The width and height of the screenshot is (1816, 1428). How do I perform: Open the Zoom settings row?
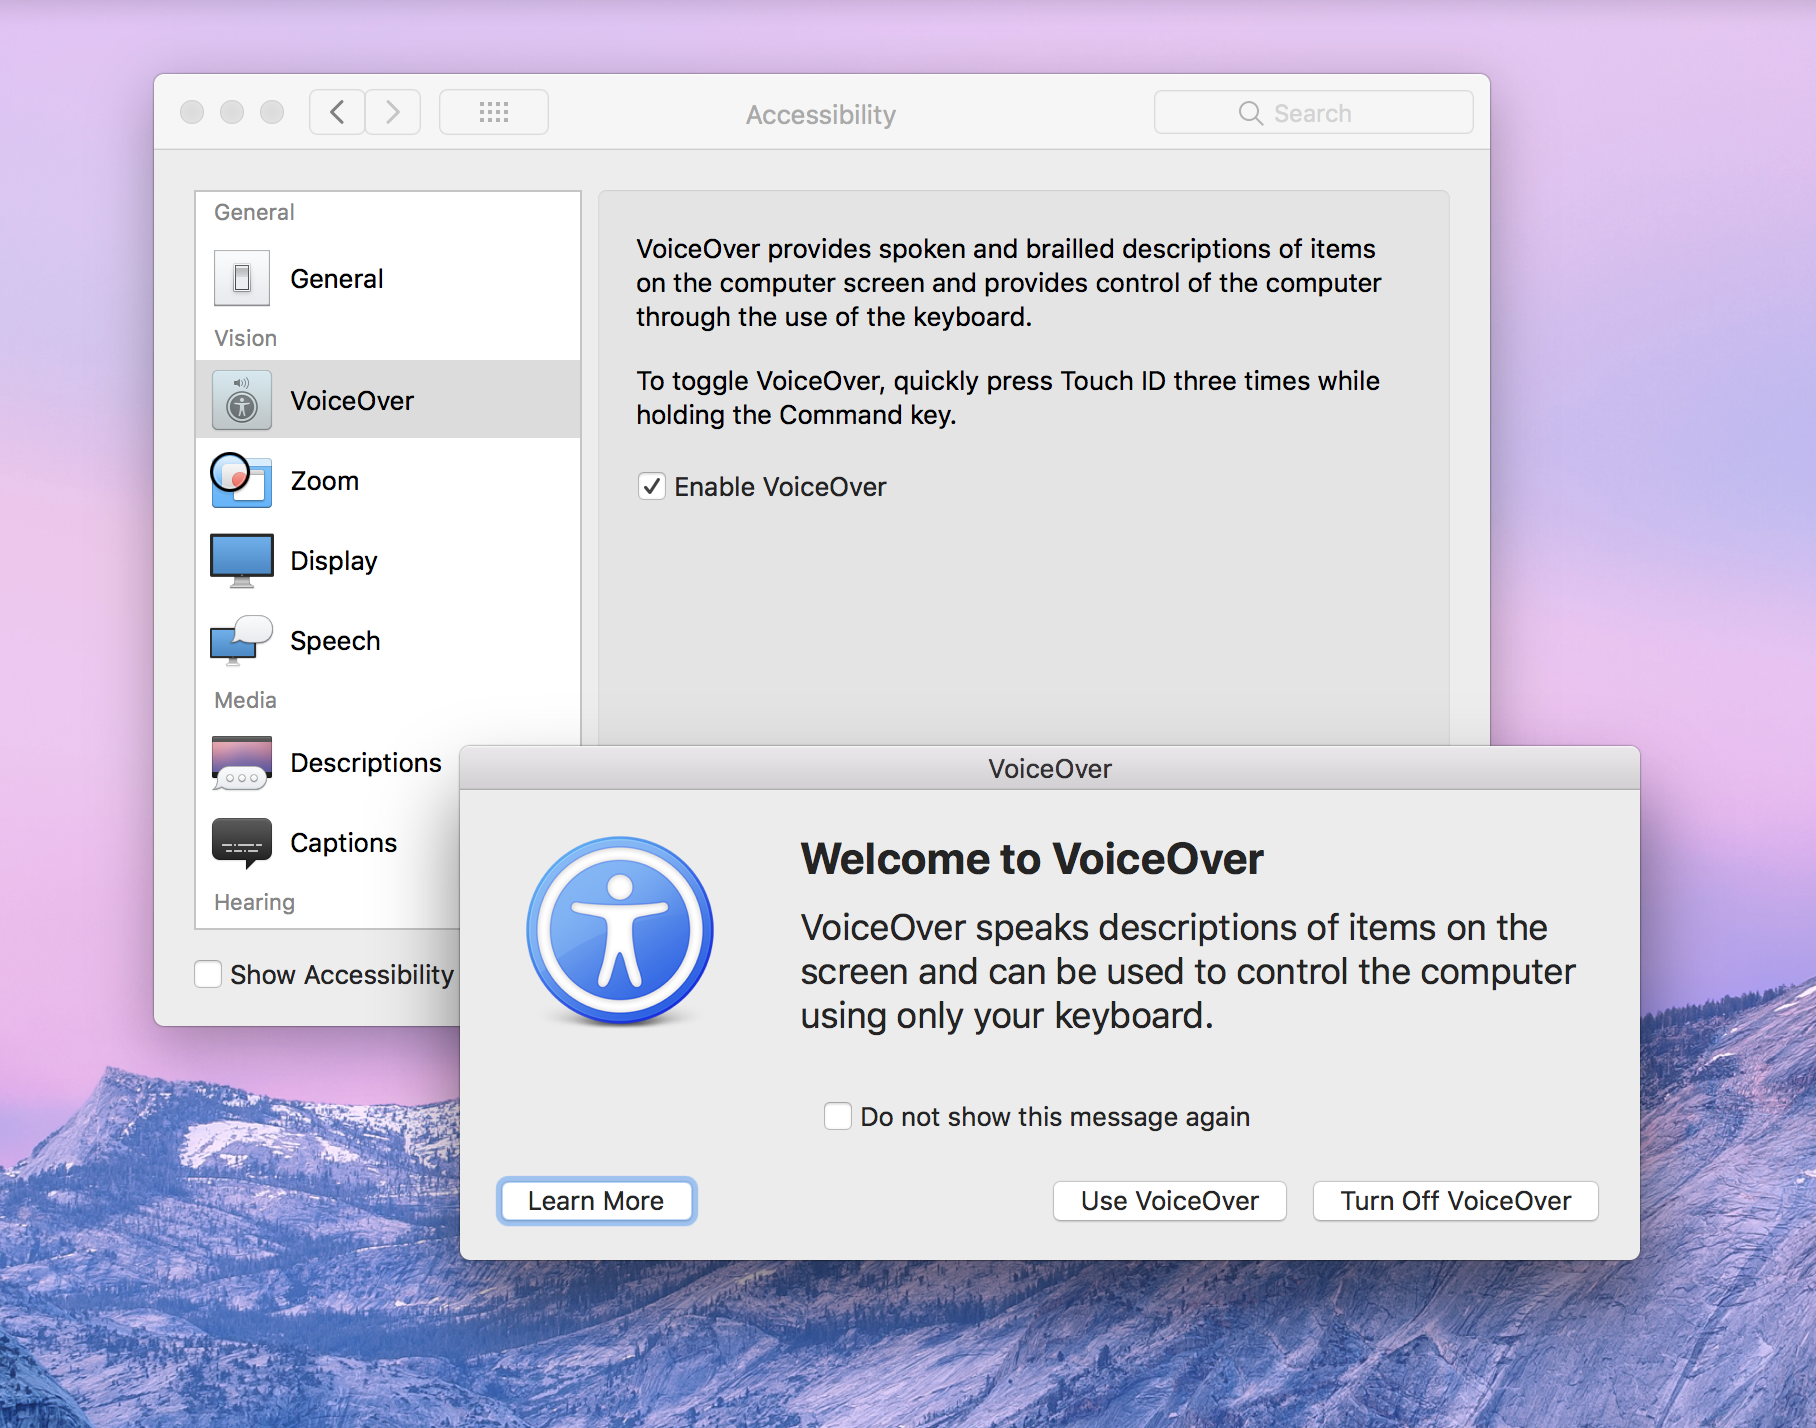(388, 480)
